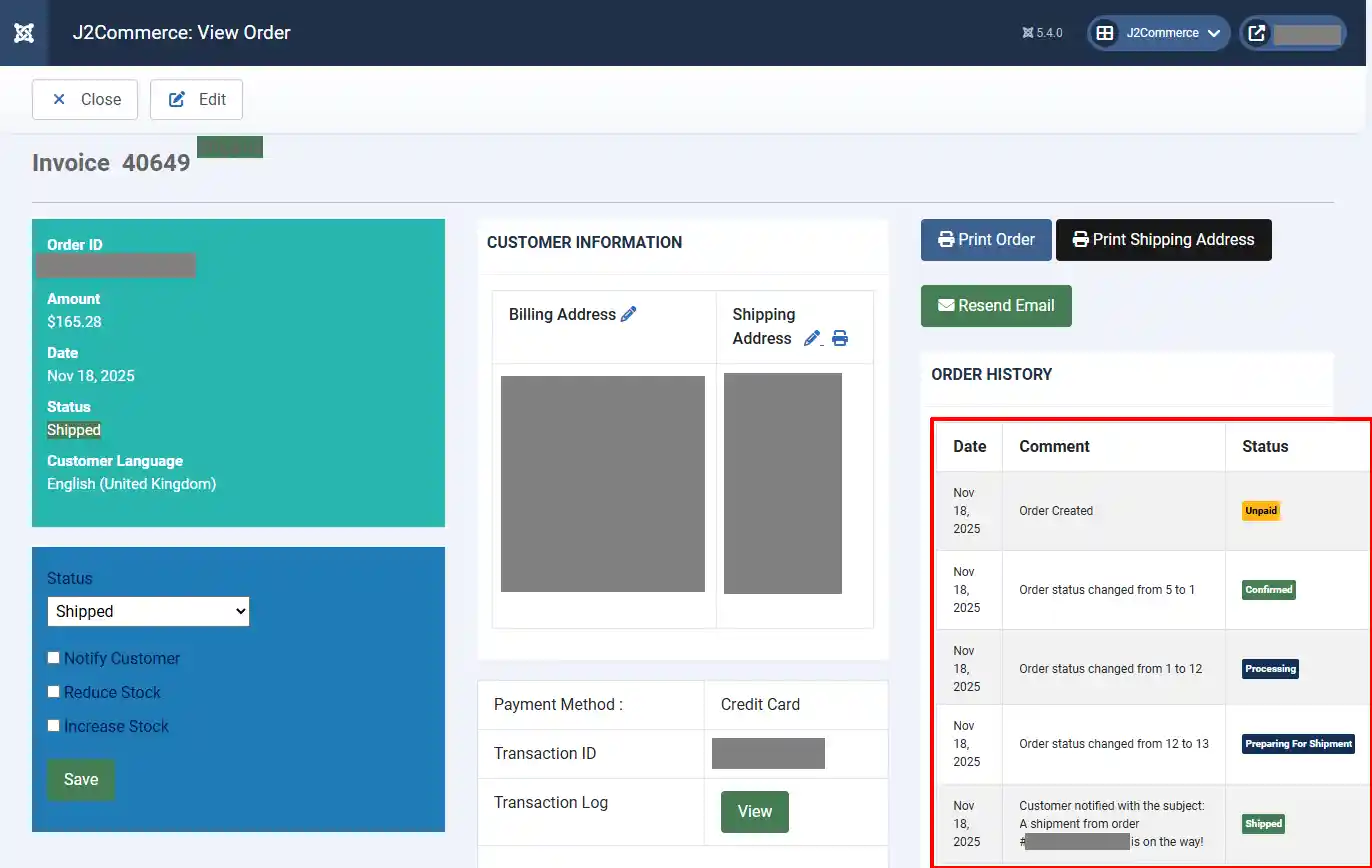1372x868 pixels.
Task: Click the amount $165.28
Action: (x=74, y=322)
